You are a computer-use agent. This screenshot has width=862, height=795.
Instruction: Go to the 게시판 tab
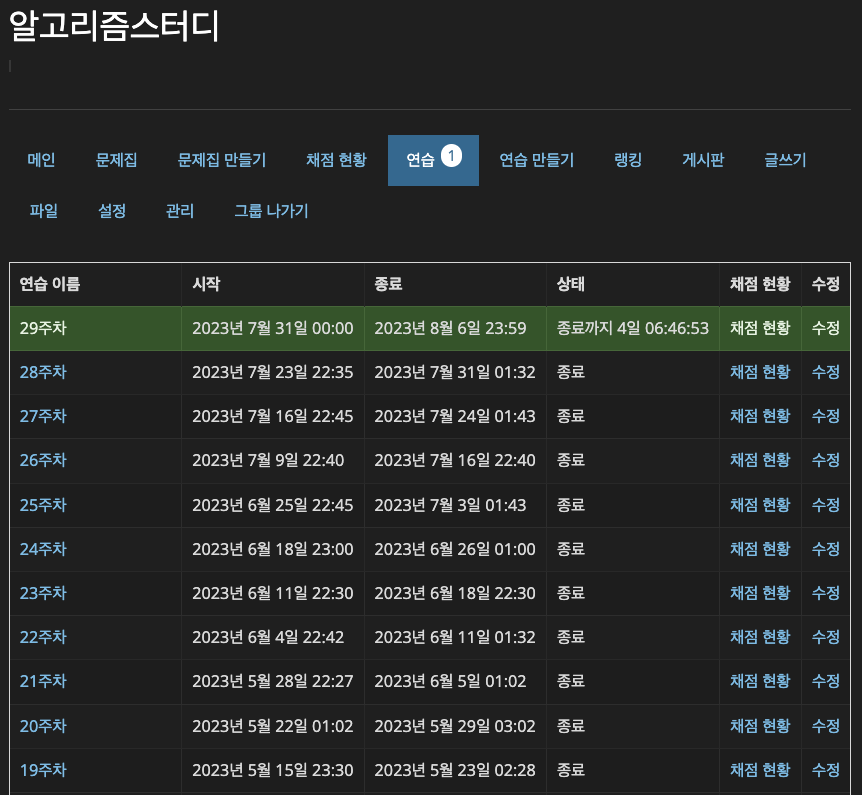click(703, 160)
